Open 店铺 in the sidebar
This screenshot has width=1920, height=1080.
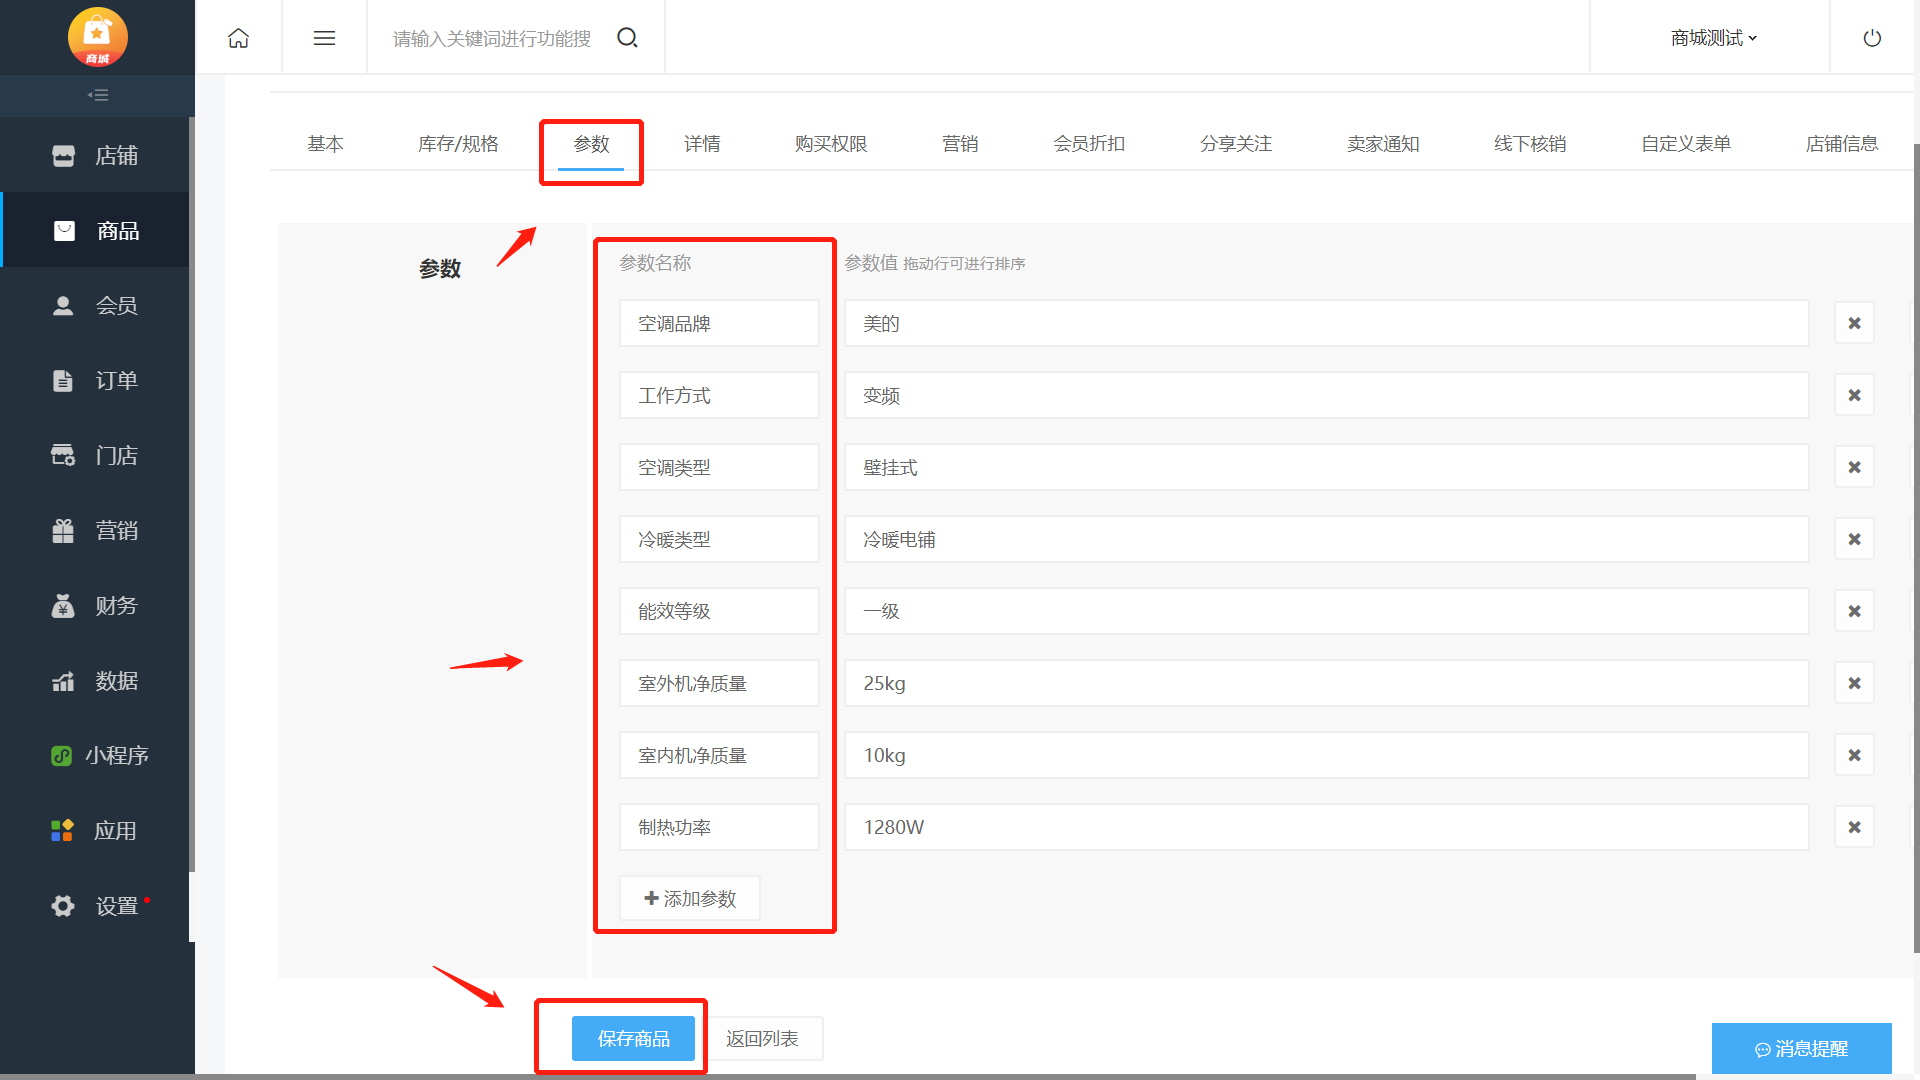95,156
